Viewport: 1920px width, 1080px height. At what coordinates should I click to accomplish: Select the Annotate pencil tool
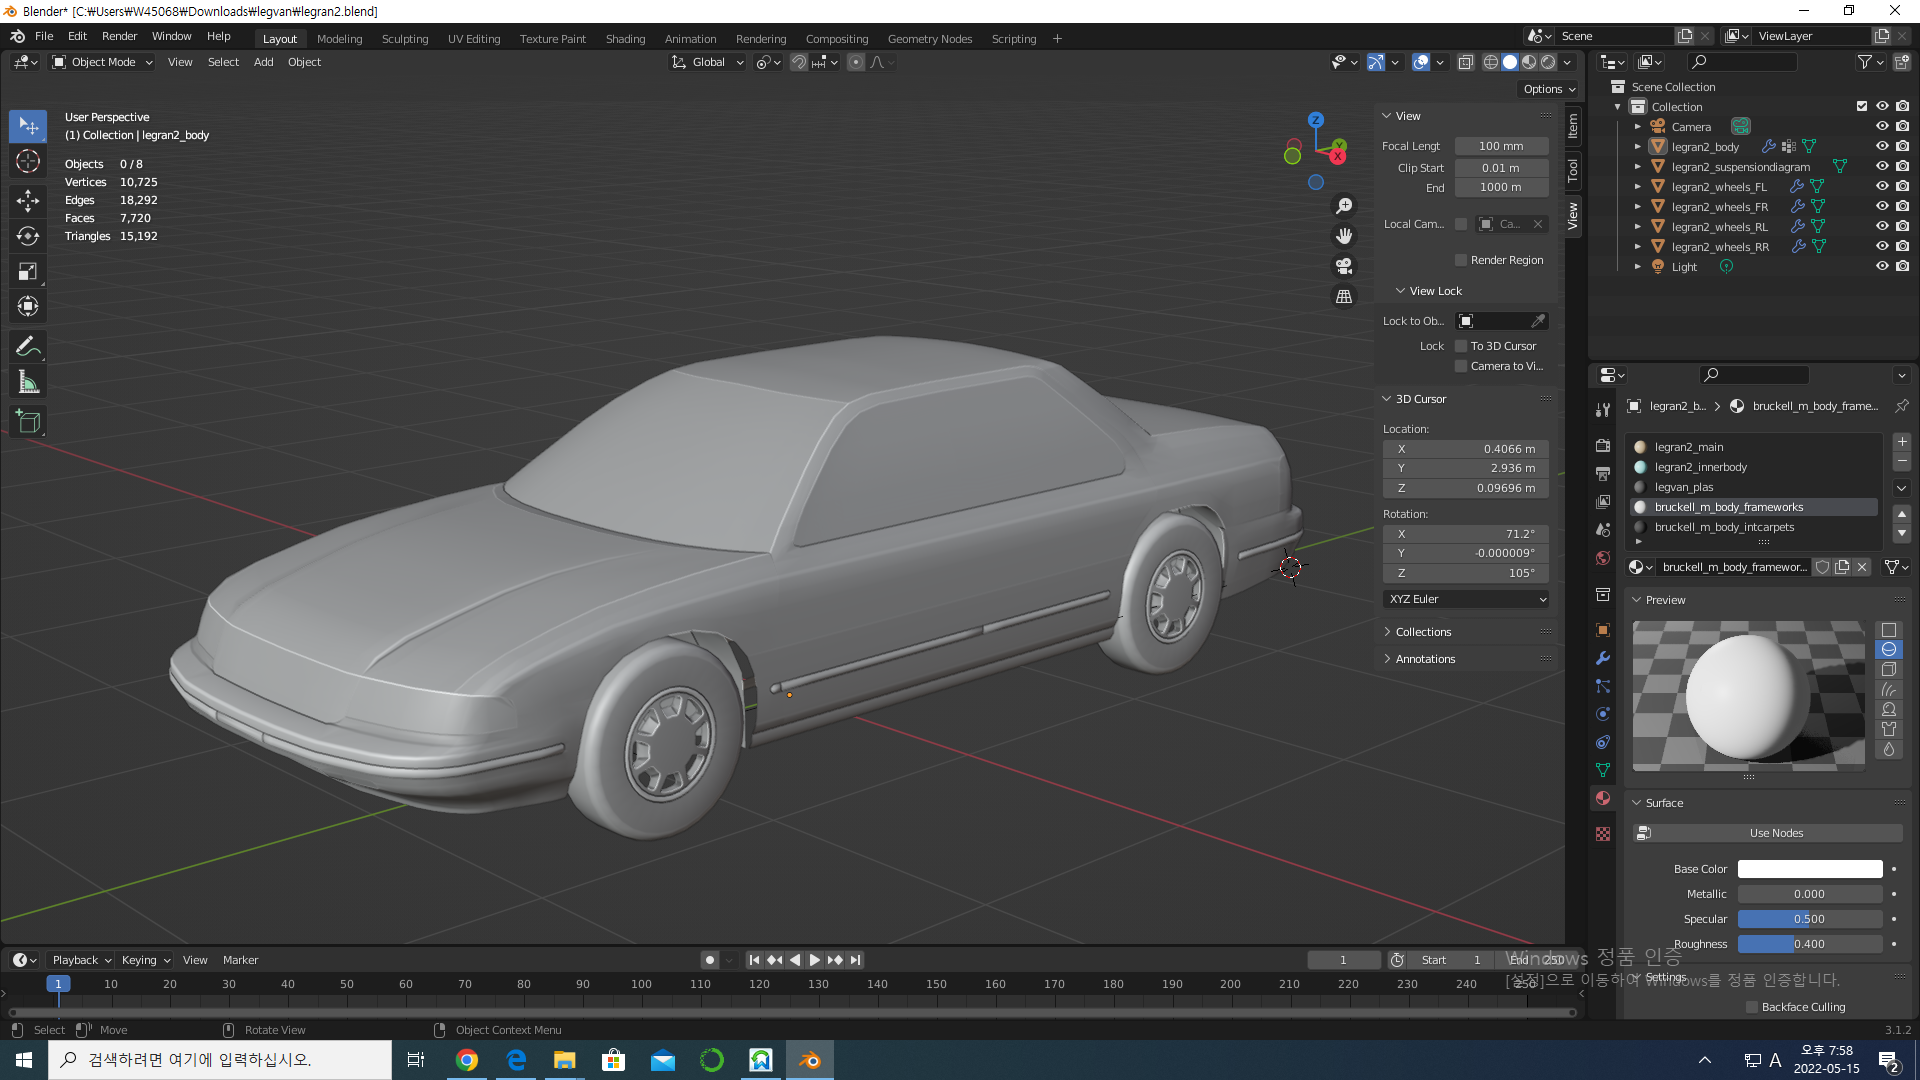pyautogui.click(x=28, y=346)
